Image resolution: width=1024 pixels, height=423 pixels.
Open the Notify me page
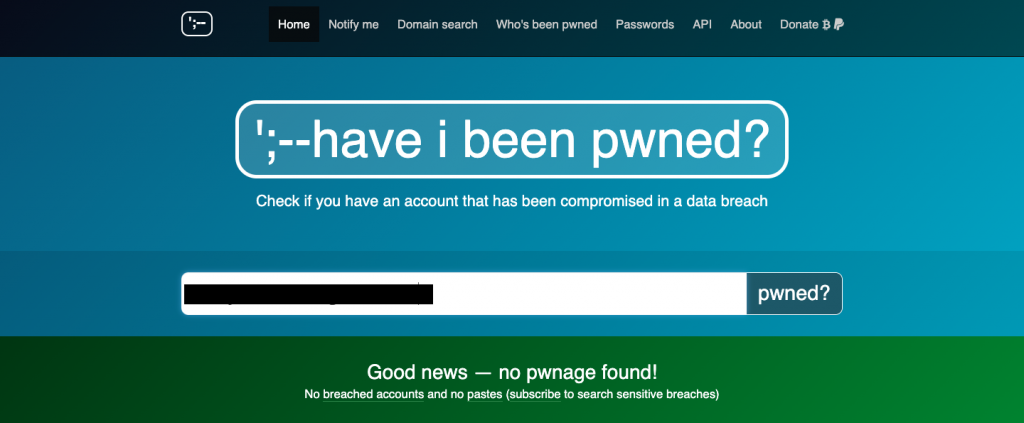(353, 24)
